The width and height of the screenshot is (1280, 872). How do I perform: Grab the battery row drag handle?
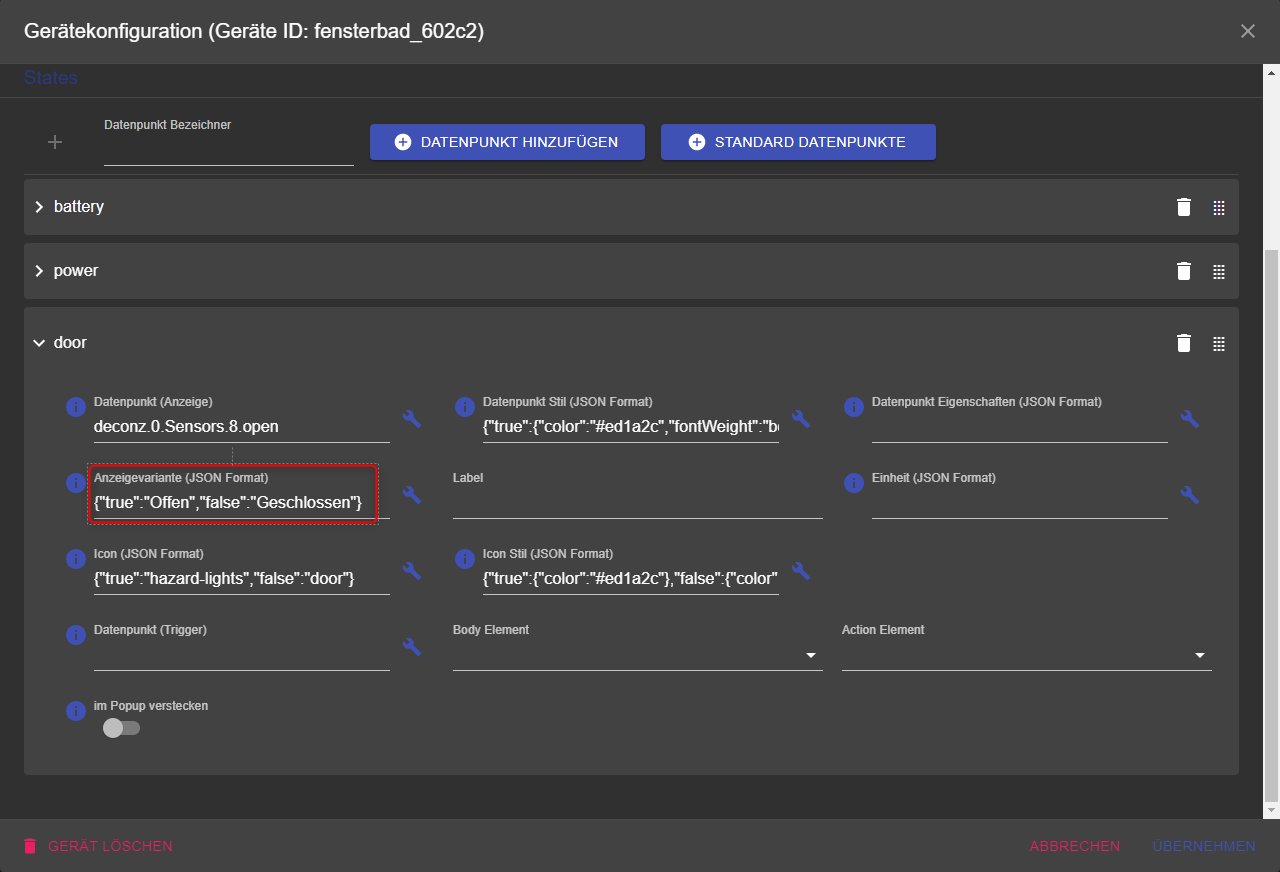1218,207
